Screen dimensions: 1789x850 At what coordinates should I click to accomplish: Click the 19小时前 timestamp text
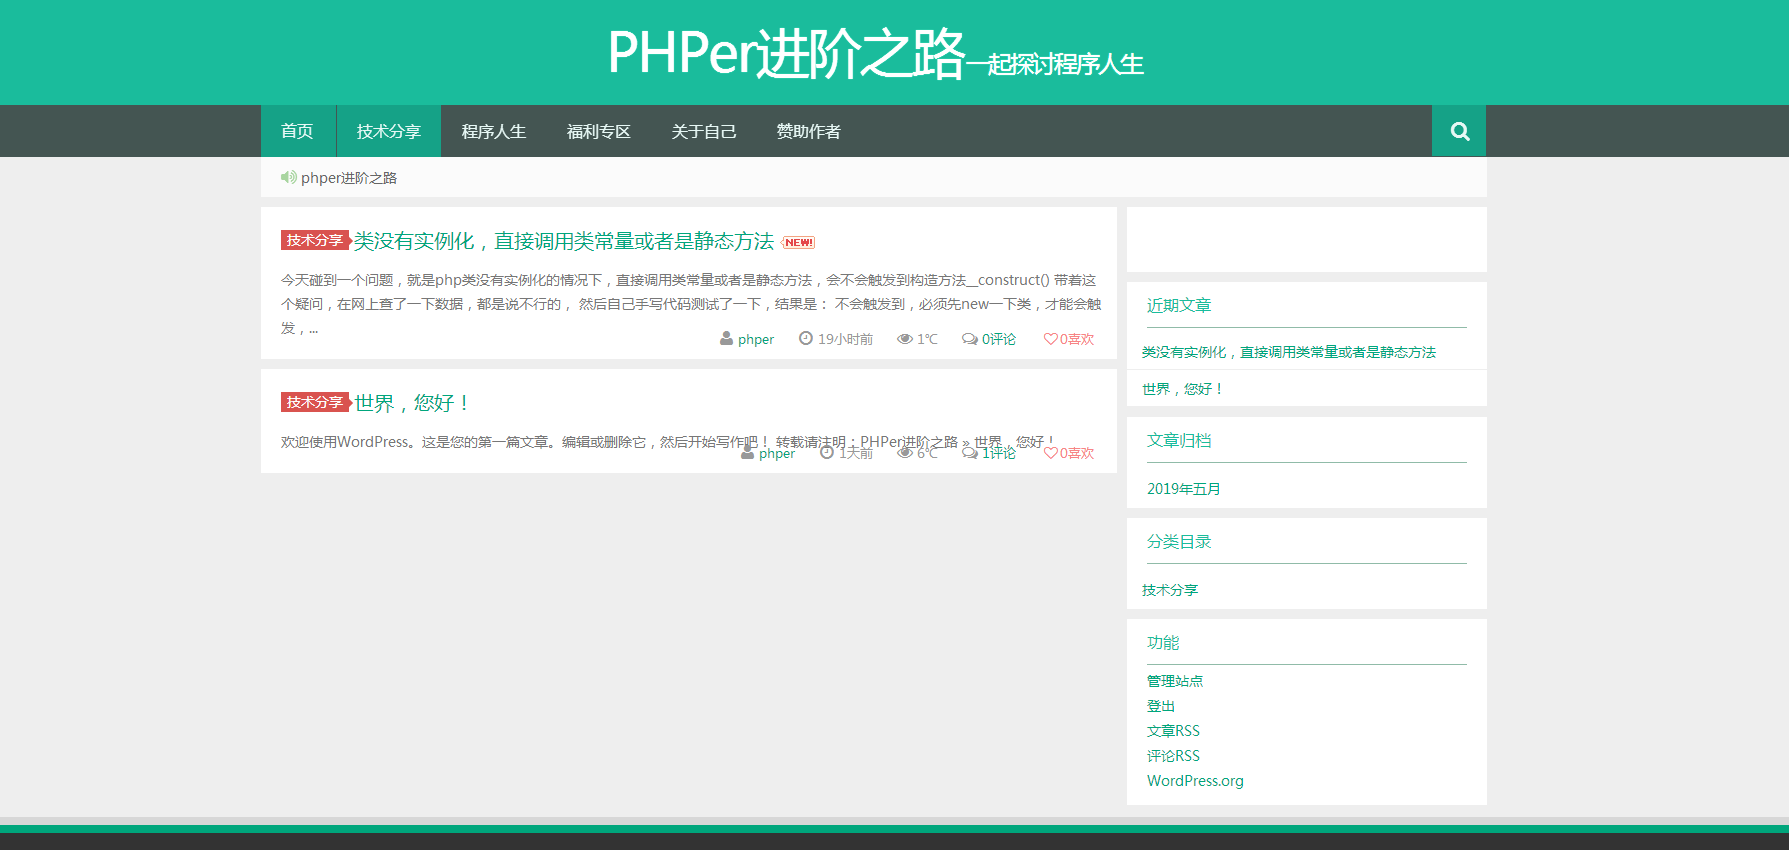[845, 339]
